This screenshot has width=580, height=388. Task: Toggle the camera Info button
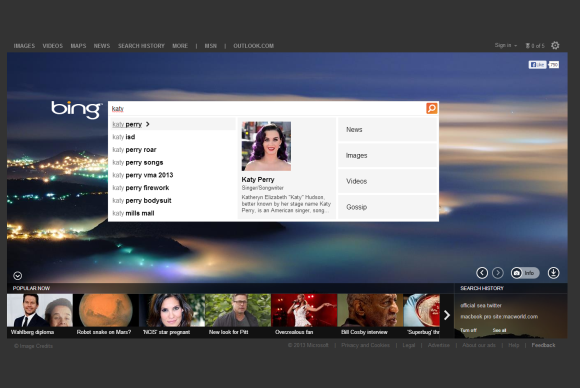[x=525, y=273]
